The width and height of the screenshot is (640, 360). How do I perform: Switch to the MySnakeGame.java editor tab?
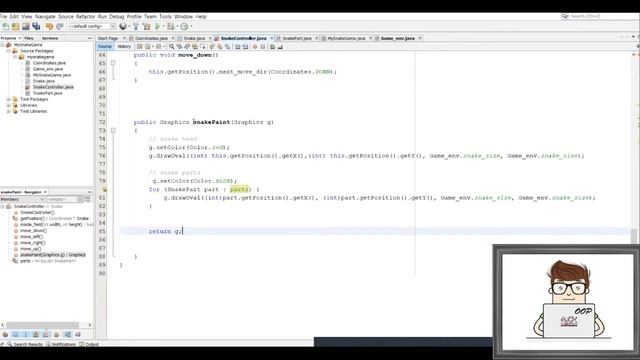click(x=347, y=38)
